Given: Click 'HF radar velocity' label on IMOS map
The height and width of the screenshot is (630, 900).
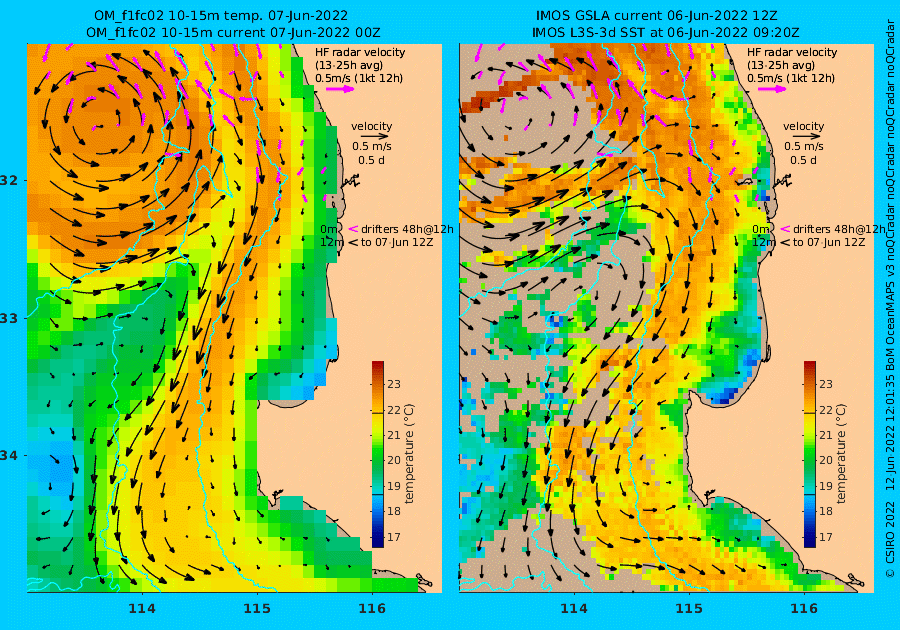Looking at the screenshot, I should point(792,52).
